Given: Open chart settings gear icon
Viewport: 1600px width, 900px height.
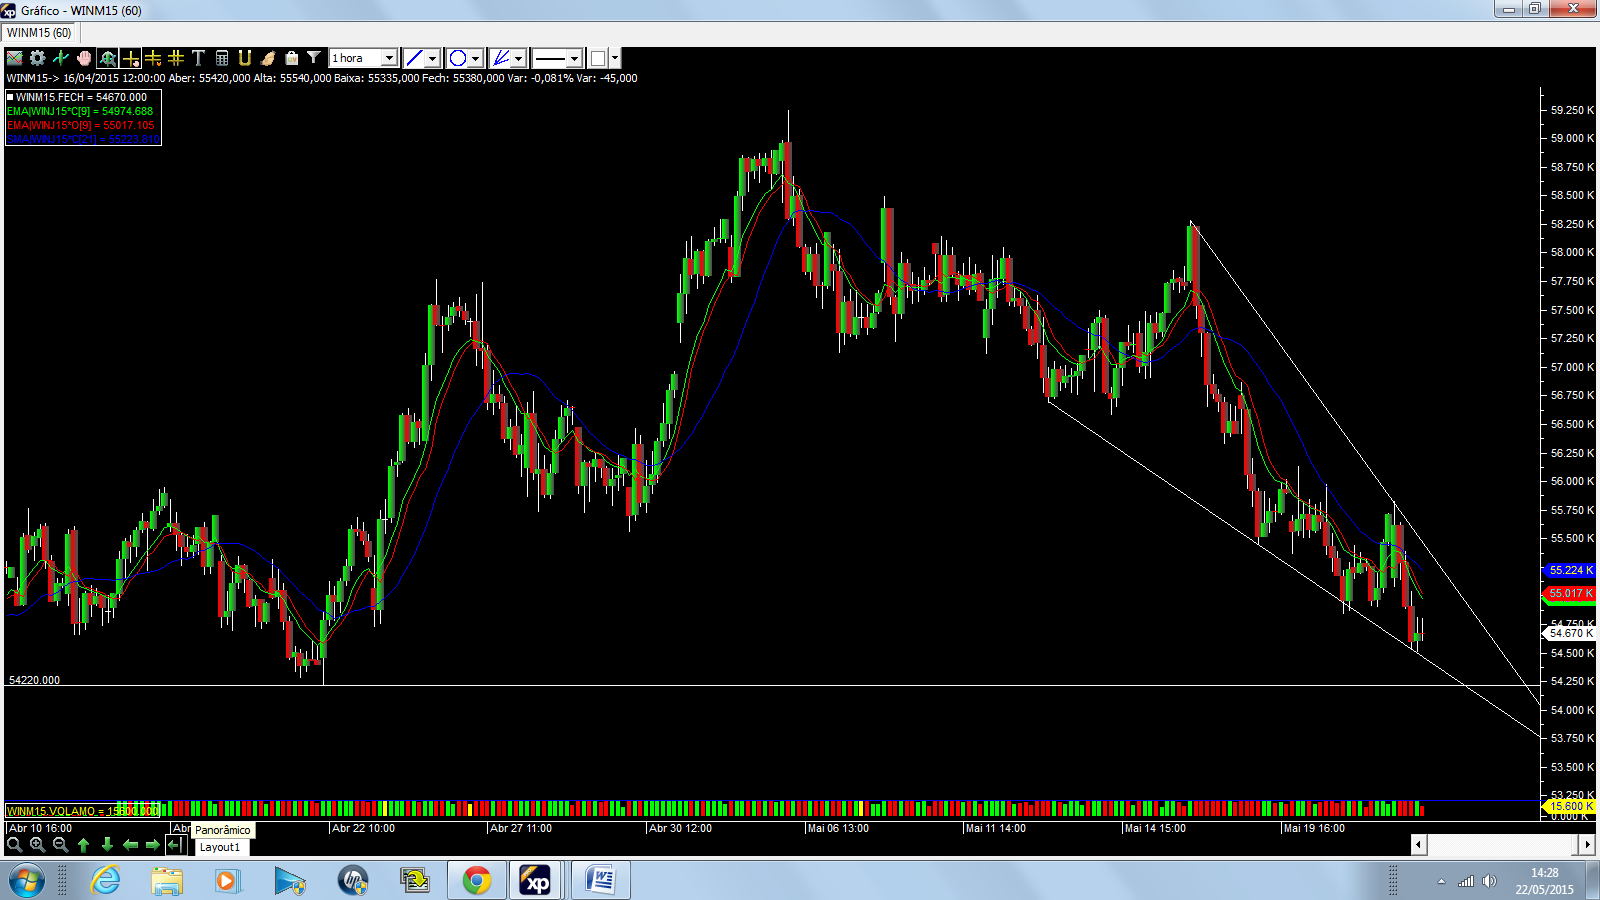Looking at the screenshot, I should coord(38,58).
